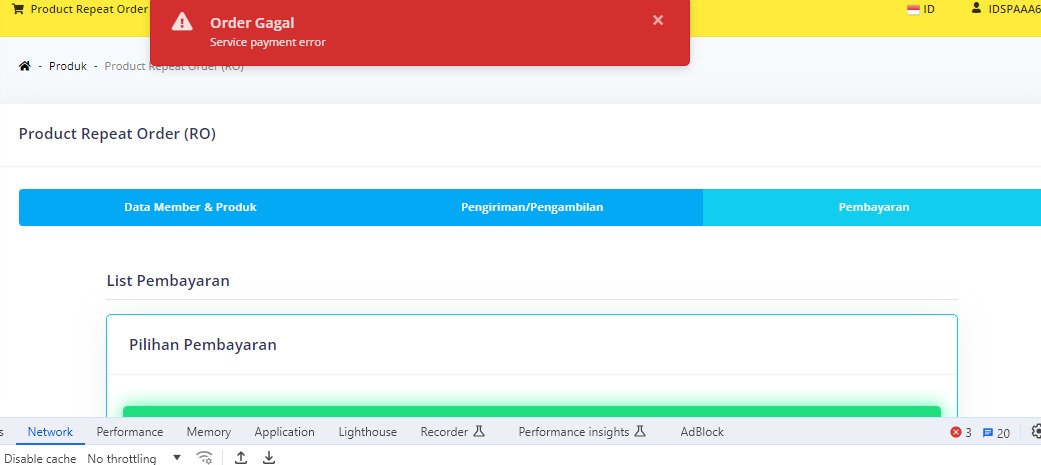The width and height of the screenshot is (1041, 465).
Task: Open the Pengiriman/Pengambilan step
Action: point(532,207)
